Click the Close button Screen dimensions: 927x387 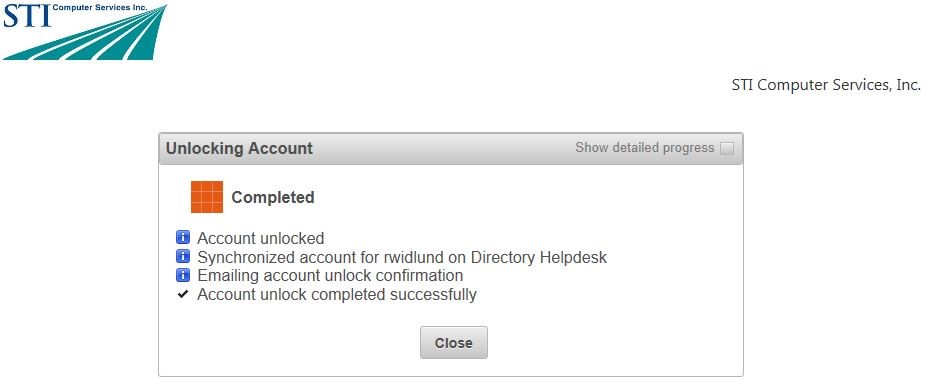pyautogui.click(x=453, y=343)
